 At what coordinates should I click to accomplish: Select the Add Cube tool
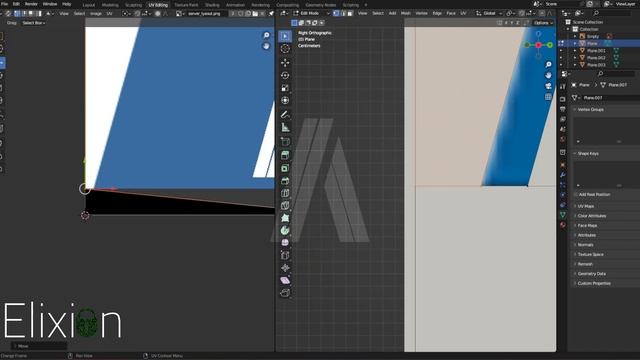[x=285, y=142]
